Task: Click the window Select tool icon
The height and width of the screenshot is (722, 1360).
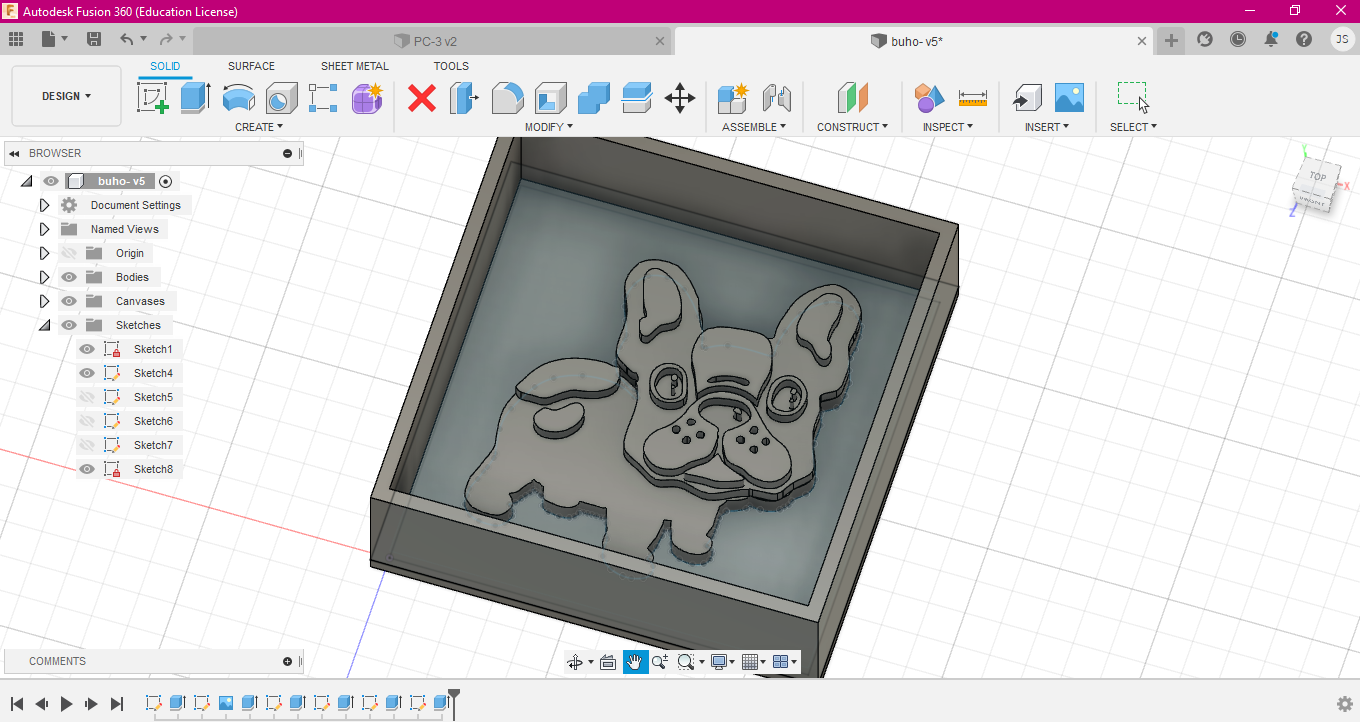Action: 1133,98
